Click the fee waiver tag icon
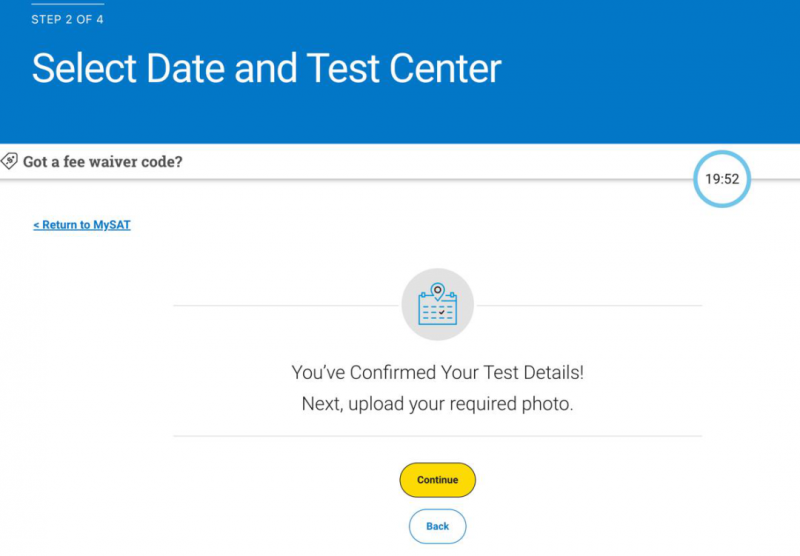The height and width of the screenshot is (556, 800). click(9, 161)
